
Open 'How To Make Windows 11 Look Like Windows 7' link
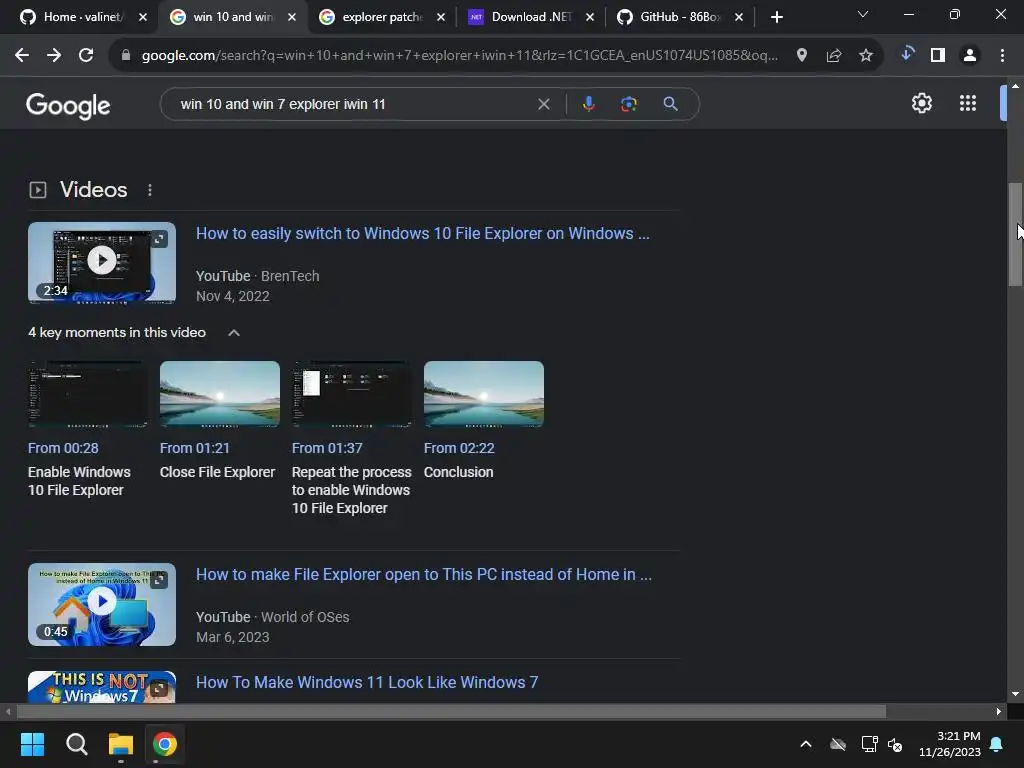click(367, 682)
